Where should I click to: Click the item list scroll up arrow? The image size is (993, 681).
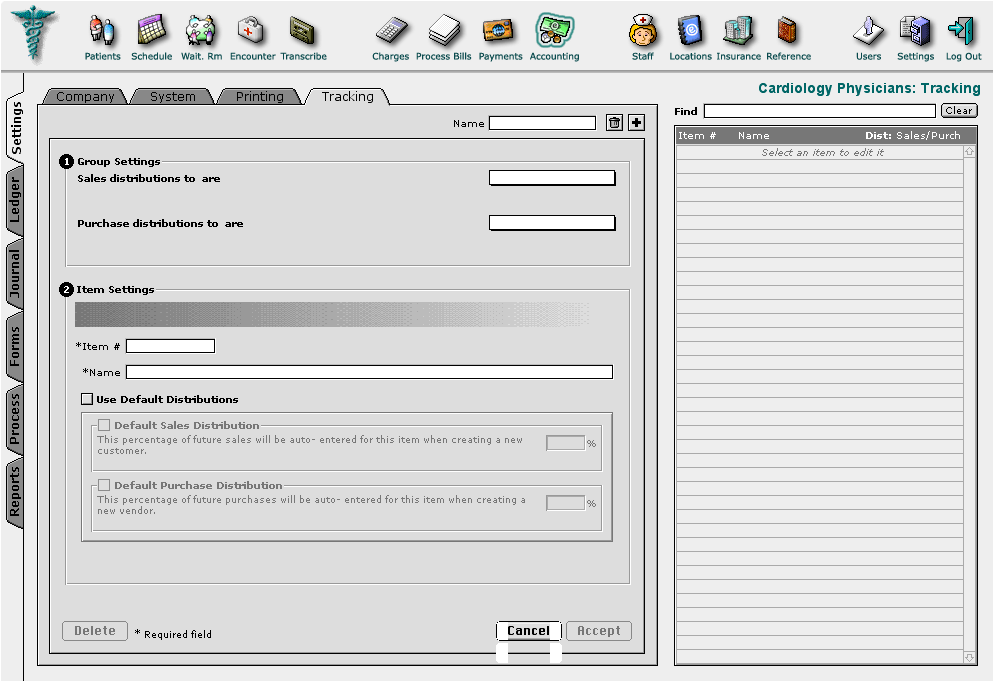click(970, 152)
